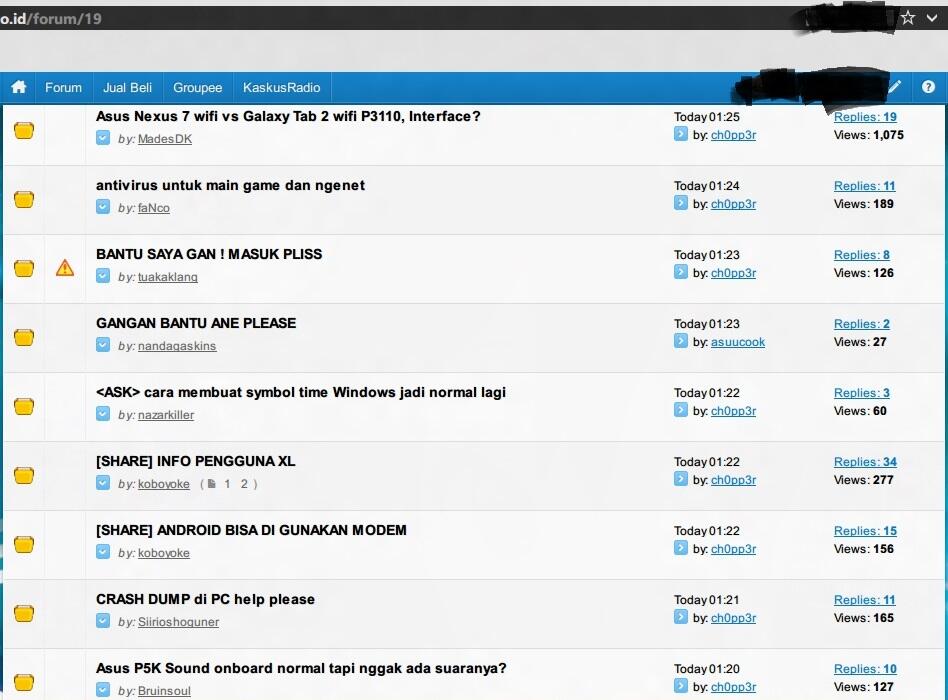
Task: Expand preview arrow beside MadesDK
Action: (x=103, y=138)
